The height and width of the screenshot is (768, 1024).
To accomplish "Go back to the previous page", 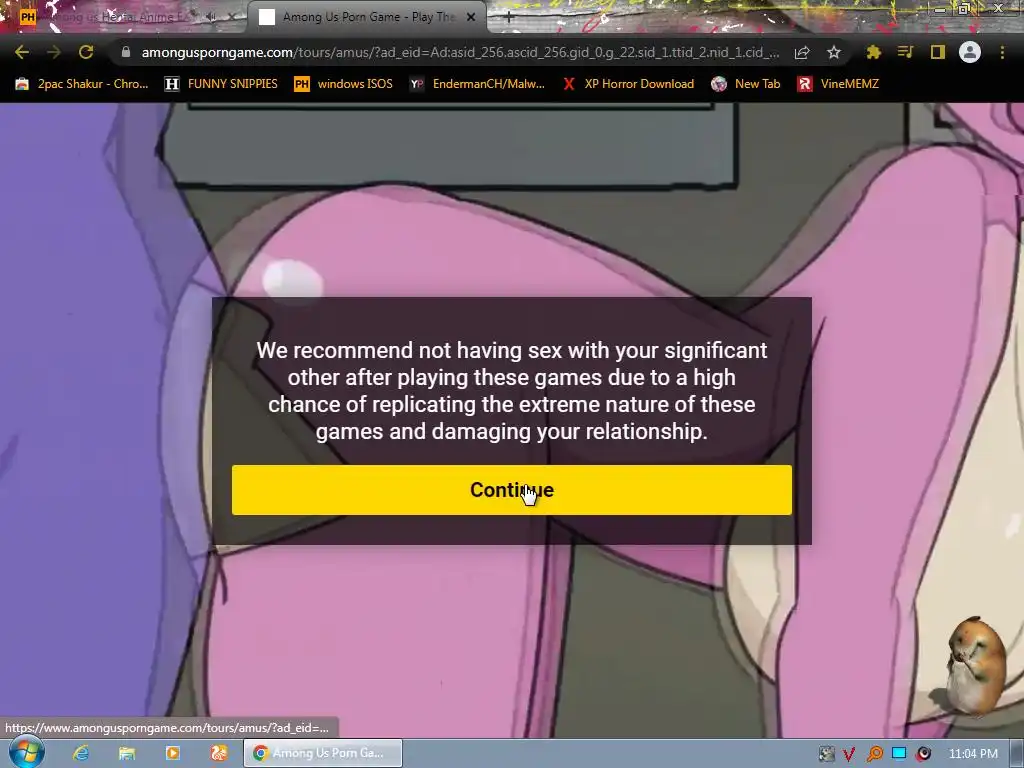I will click(22, 52).
